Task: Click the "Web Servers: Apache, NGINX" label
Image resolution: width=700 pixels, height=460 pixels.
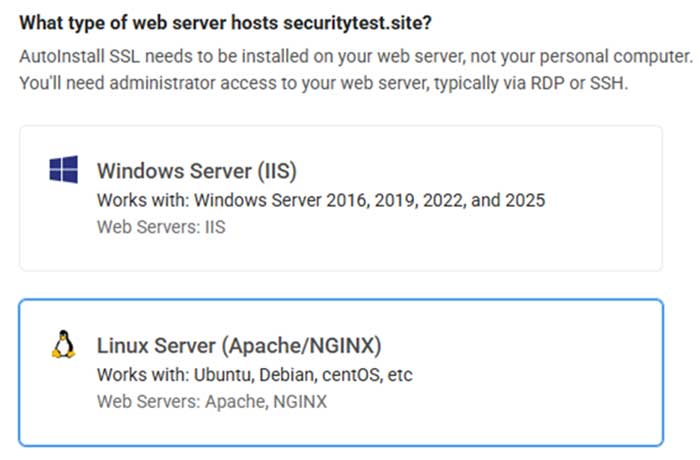Action: [211, 402]
